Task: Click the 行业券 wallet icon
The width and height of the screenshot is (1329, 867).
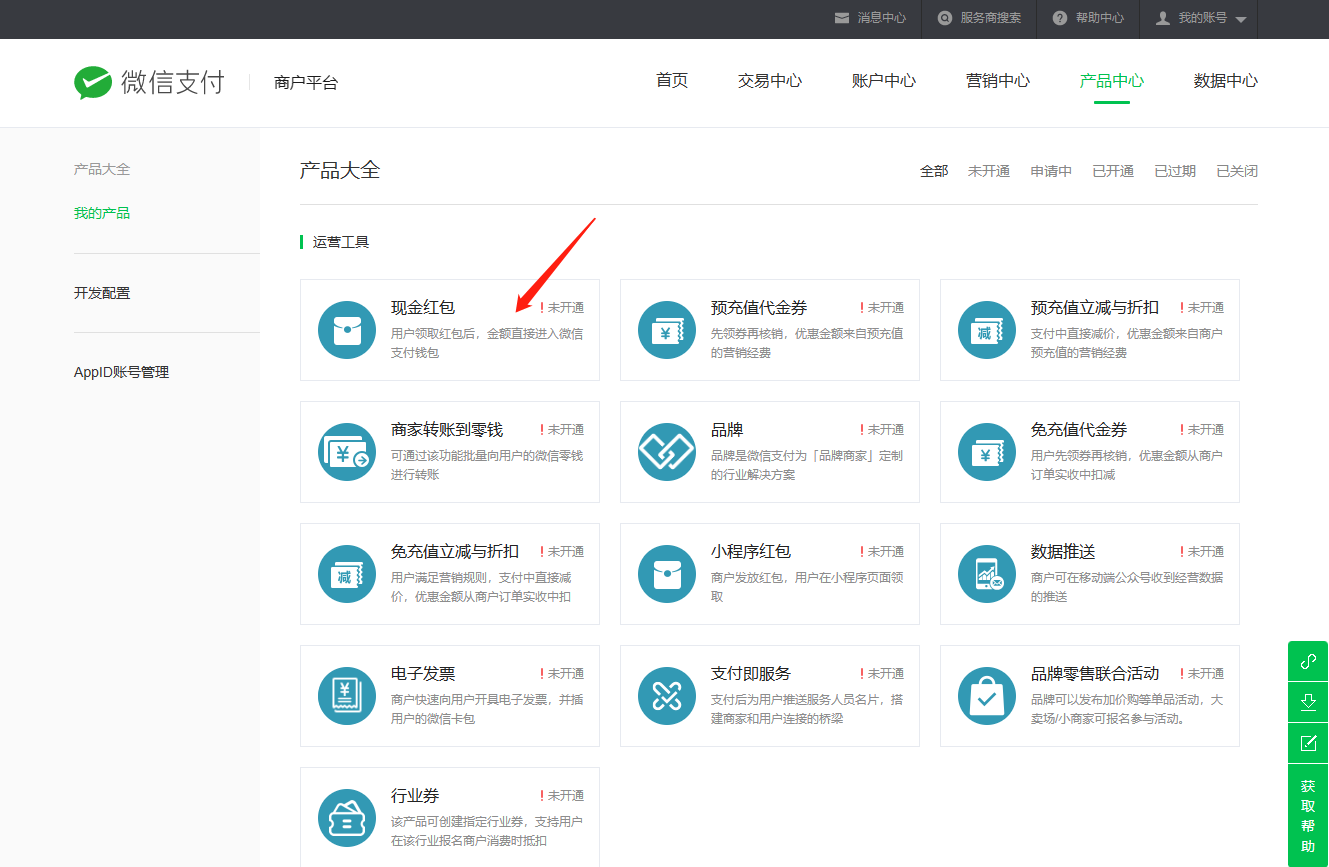Action: coord(347,818)
